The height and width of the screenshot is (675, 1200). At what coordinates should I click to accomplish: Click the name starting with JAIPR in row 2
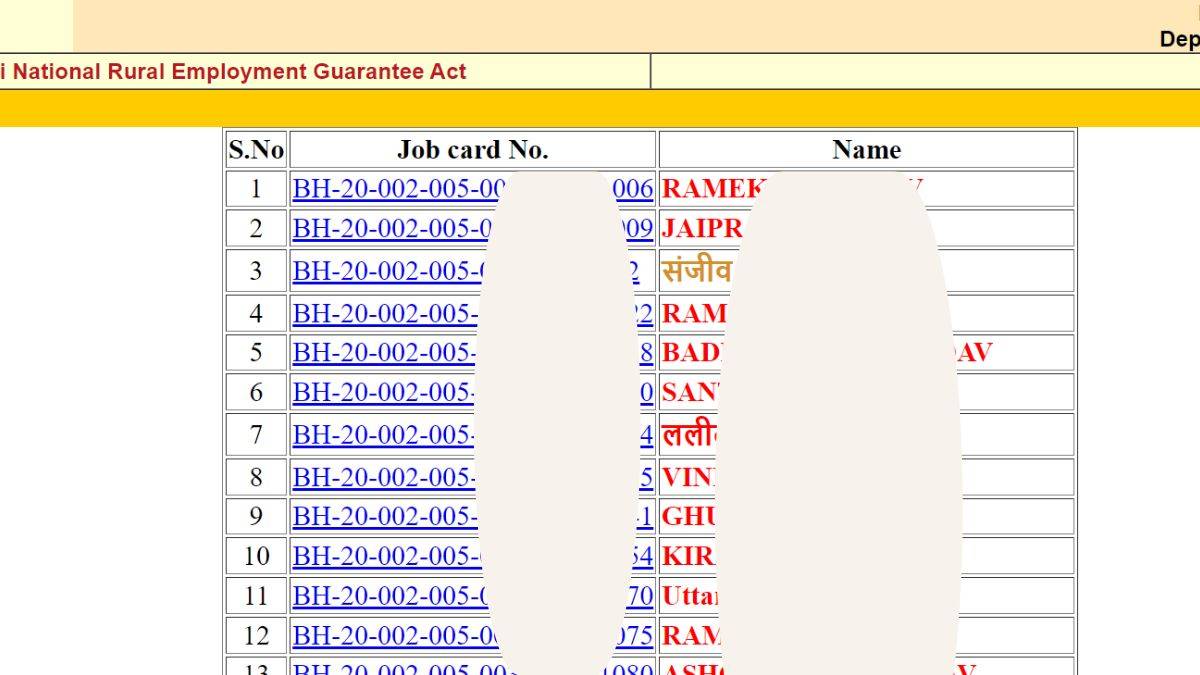coord(702,229)
